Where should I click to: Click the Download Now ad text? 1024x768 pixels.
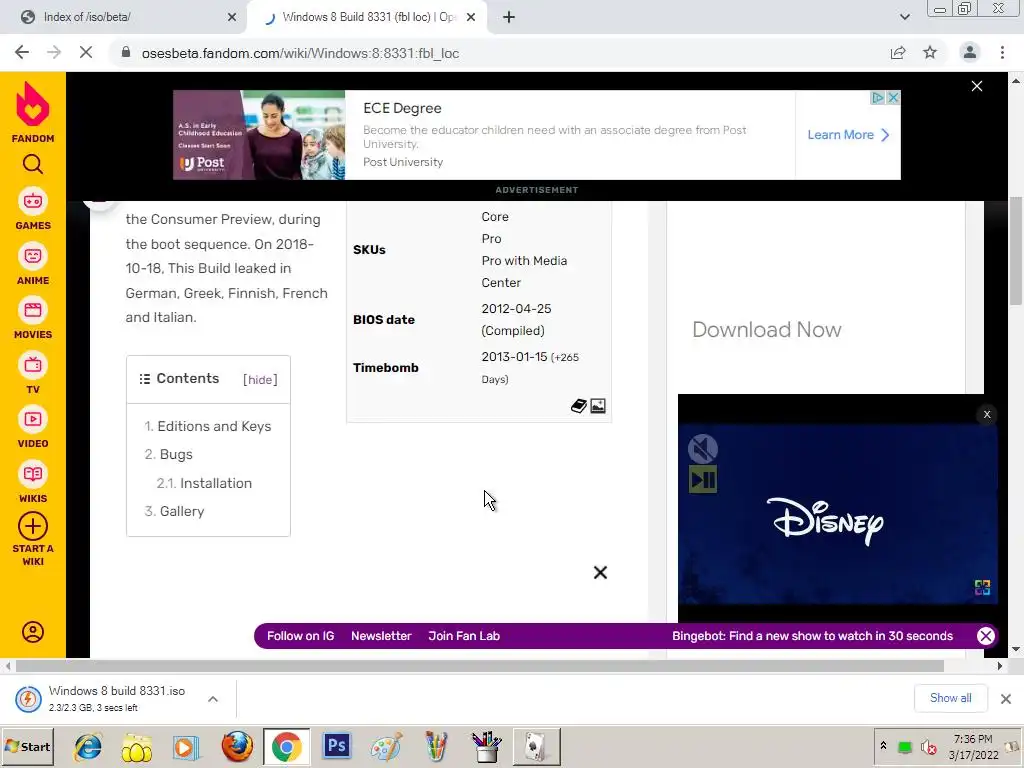(767, 330)
